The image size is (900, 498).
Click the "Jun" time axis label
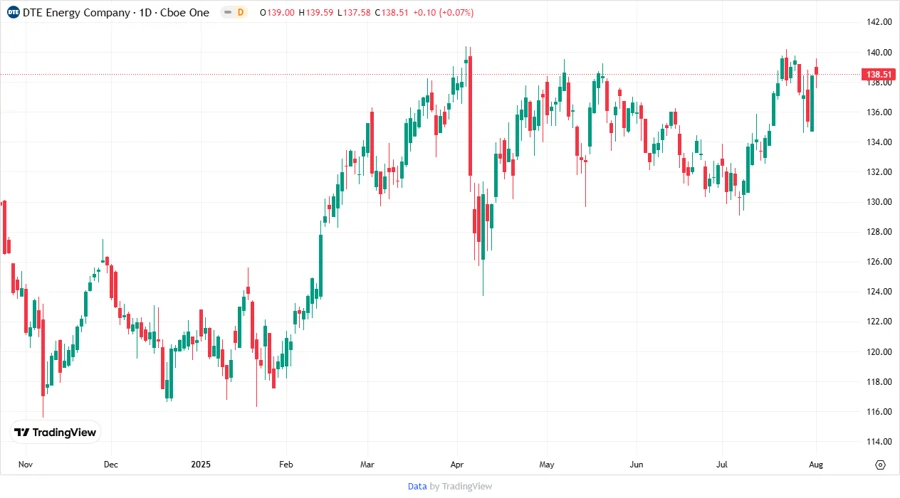(636, 464)
